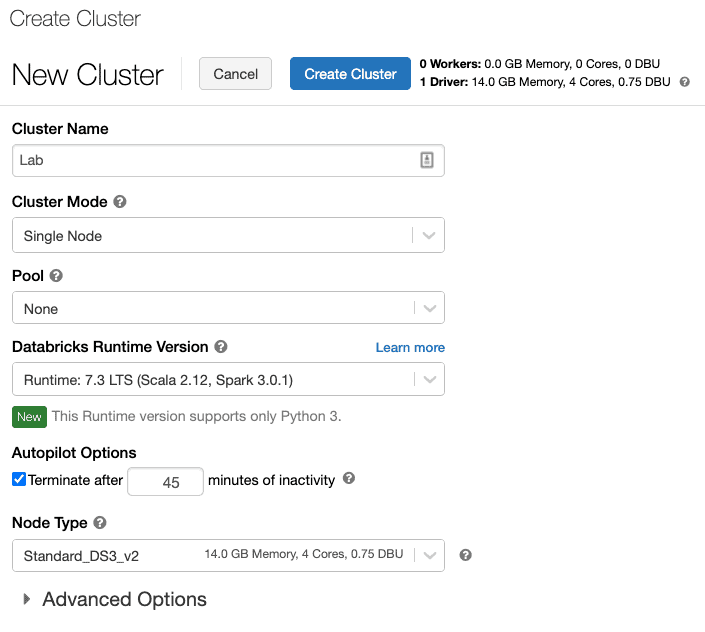
Task: Click the help icon next to Pool
Action: (57, 275)
